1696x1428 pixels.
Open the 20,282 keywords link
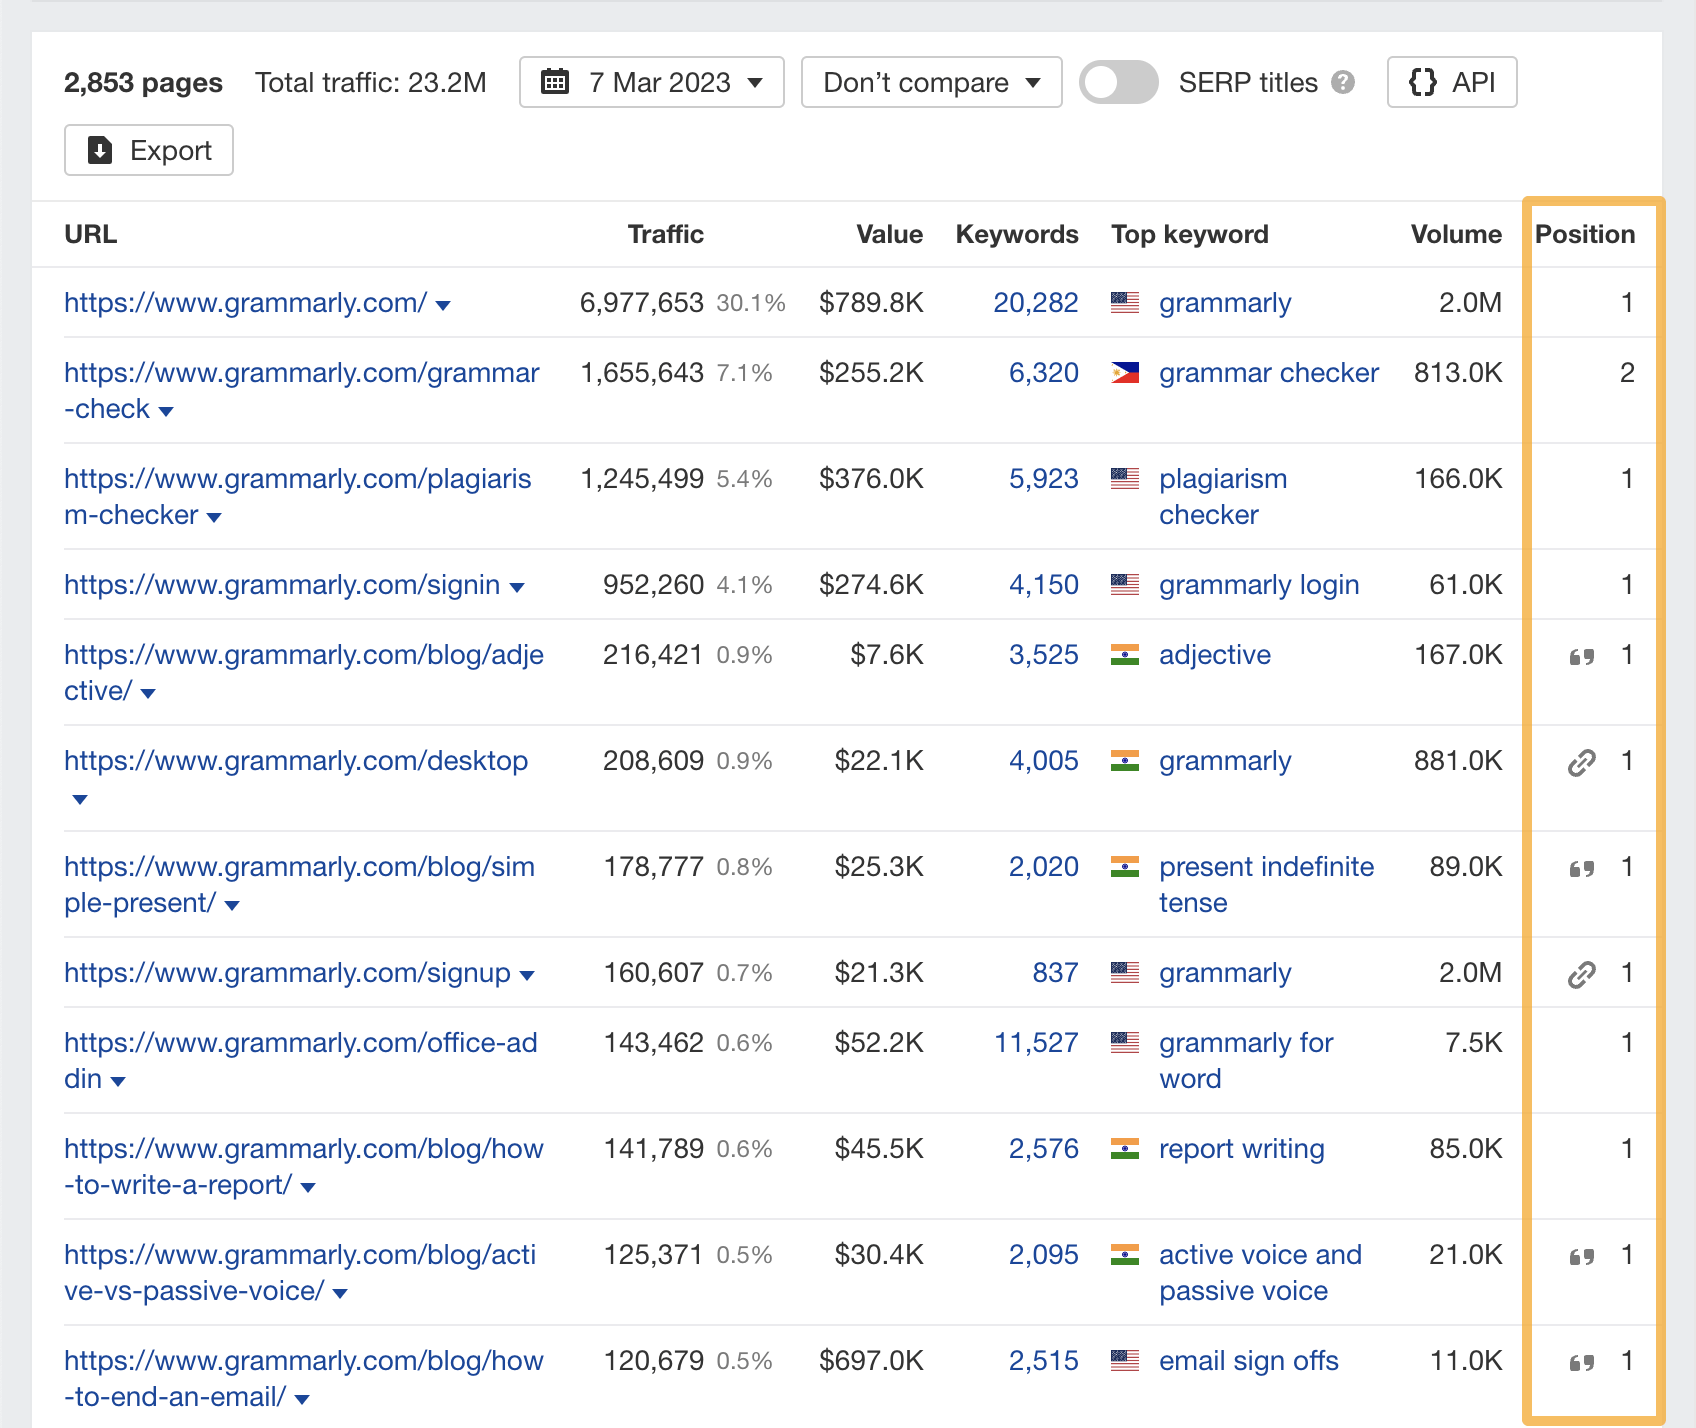(1036, 302)
